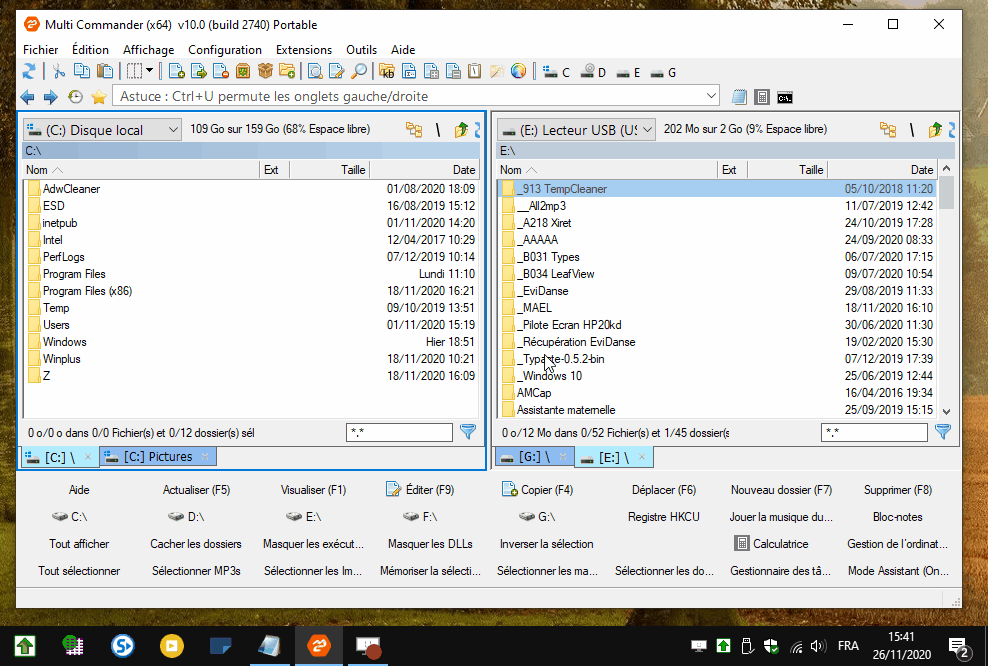Click the view file magnifier icon
Image resolution: width=988 pixels, height=666 pixels.
(315, 72)
